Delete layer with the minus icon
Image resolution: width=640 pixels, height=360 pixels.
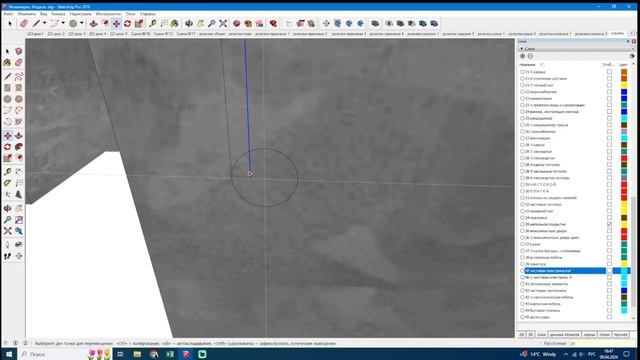click(x=530, y=56)
